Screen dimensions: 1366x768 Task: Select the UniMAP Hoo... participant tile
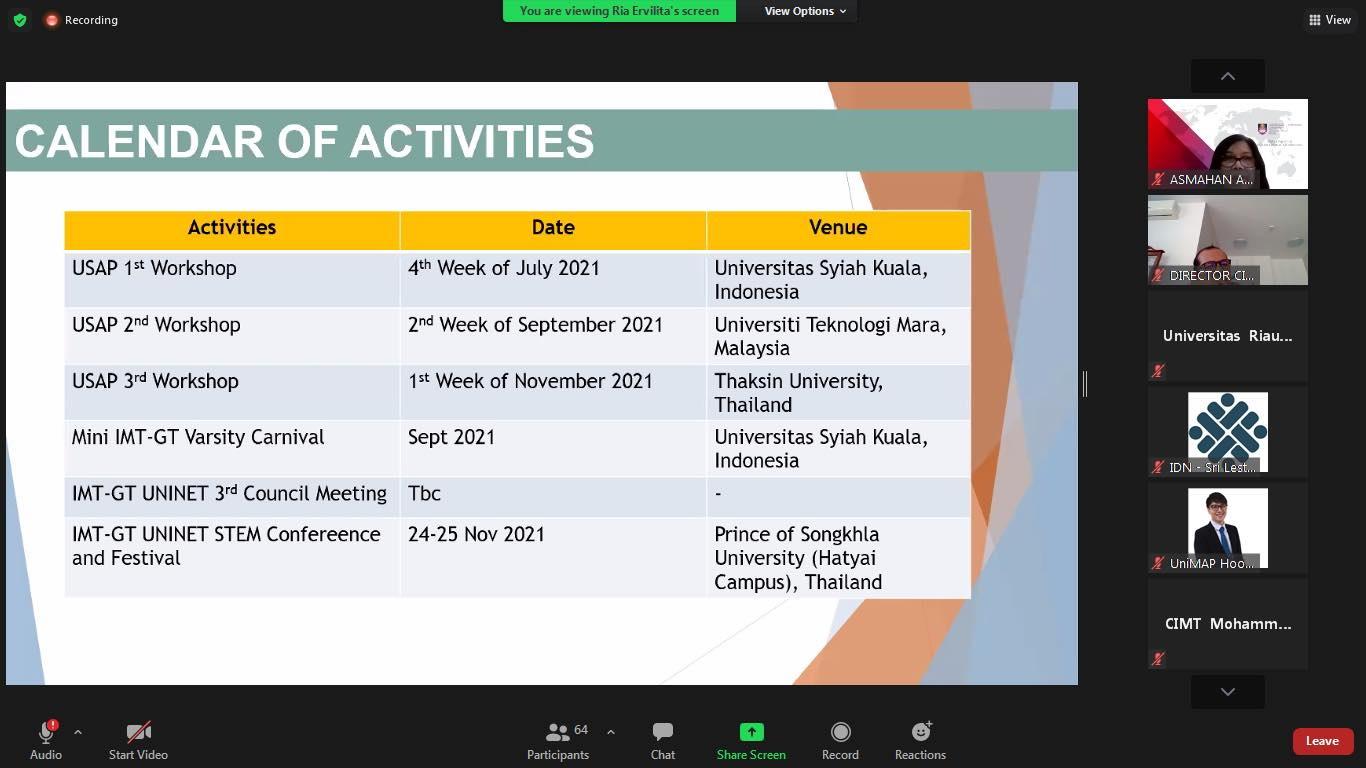coord(1228,528)
